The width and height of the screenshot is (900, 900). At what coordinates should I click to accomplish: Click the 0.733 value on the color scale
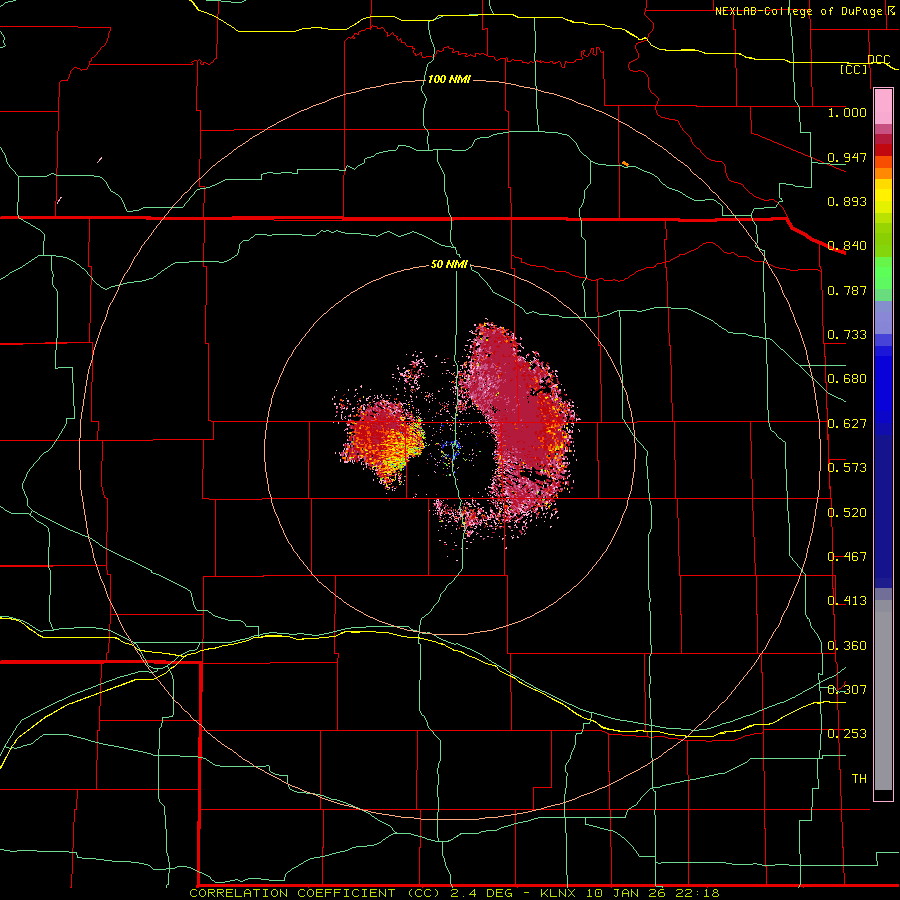(x=847, y=335)
